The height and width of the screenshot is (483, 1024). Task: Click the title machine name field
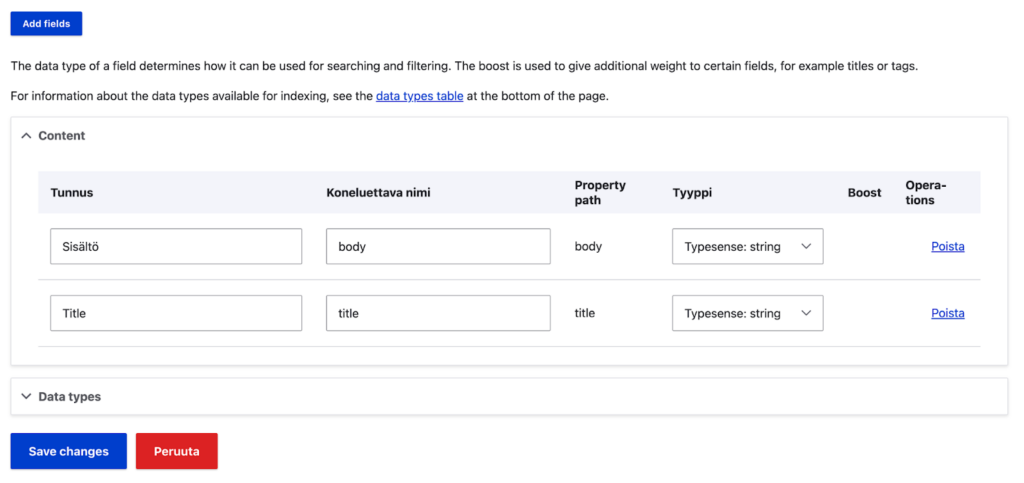point(438,313)
